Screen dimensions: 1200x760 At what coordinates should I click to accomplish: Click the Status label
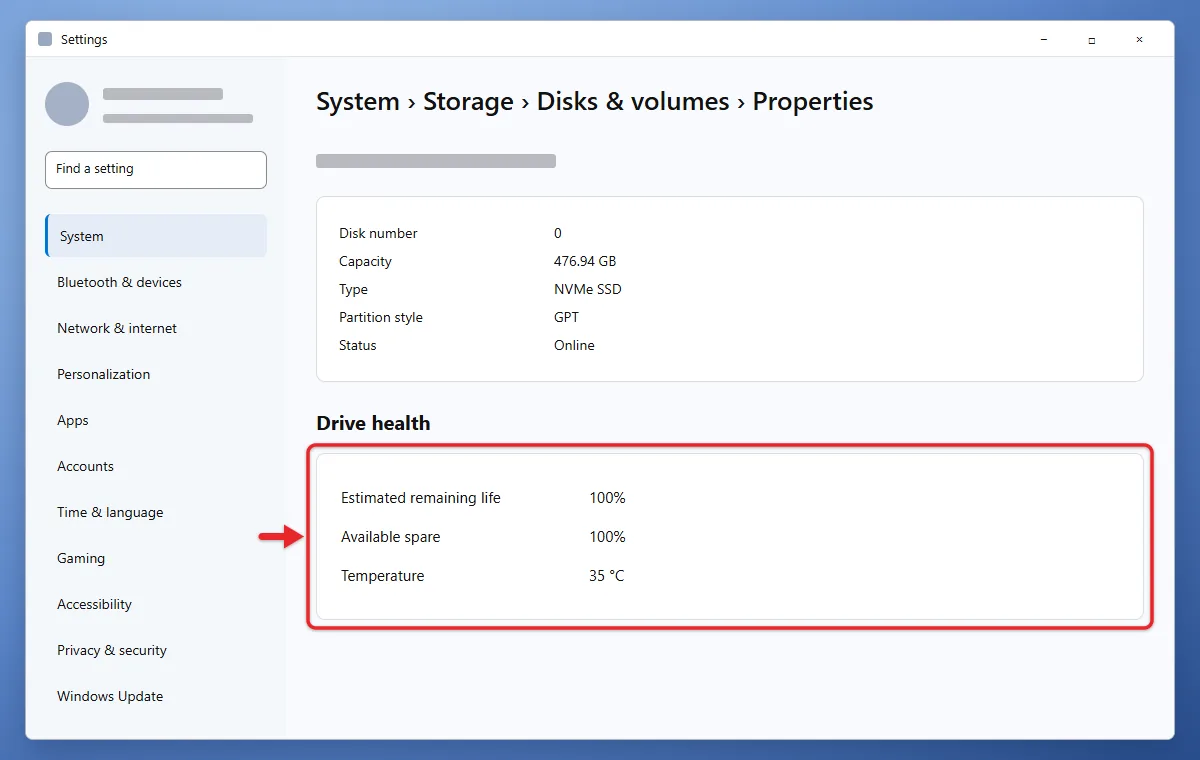(x=358, y=345)
